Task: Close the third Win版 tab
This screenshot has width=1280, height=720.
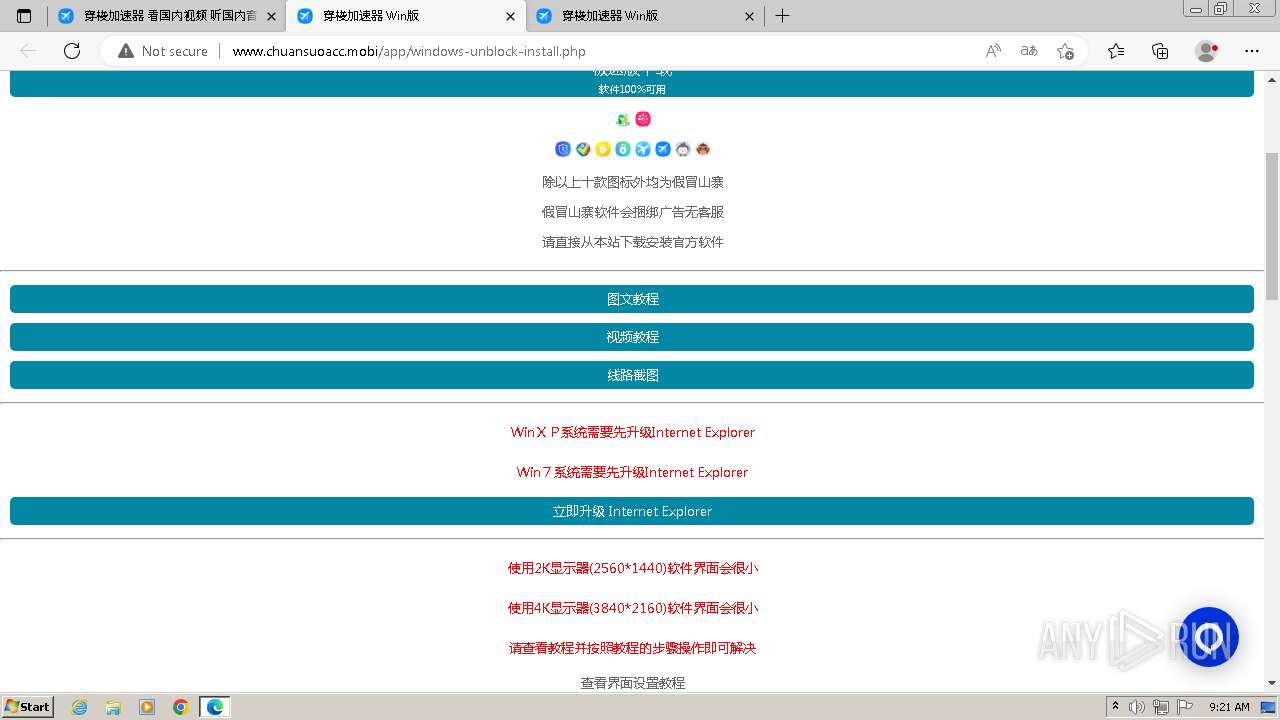Action: click(x=749, y=16)
